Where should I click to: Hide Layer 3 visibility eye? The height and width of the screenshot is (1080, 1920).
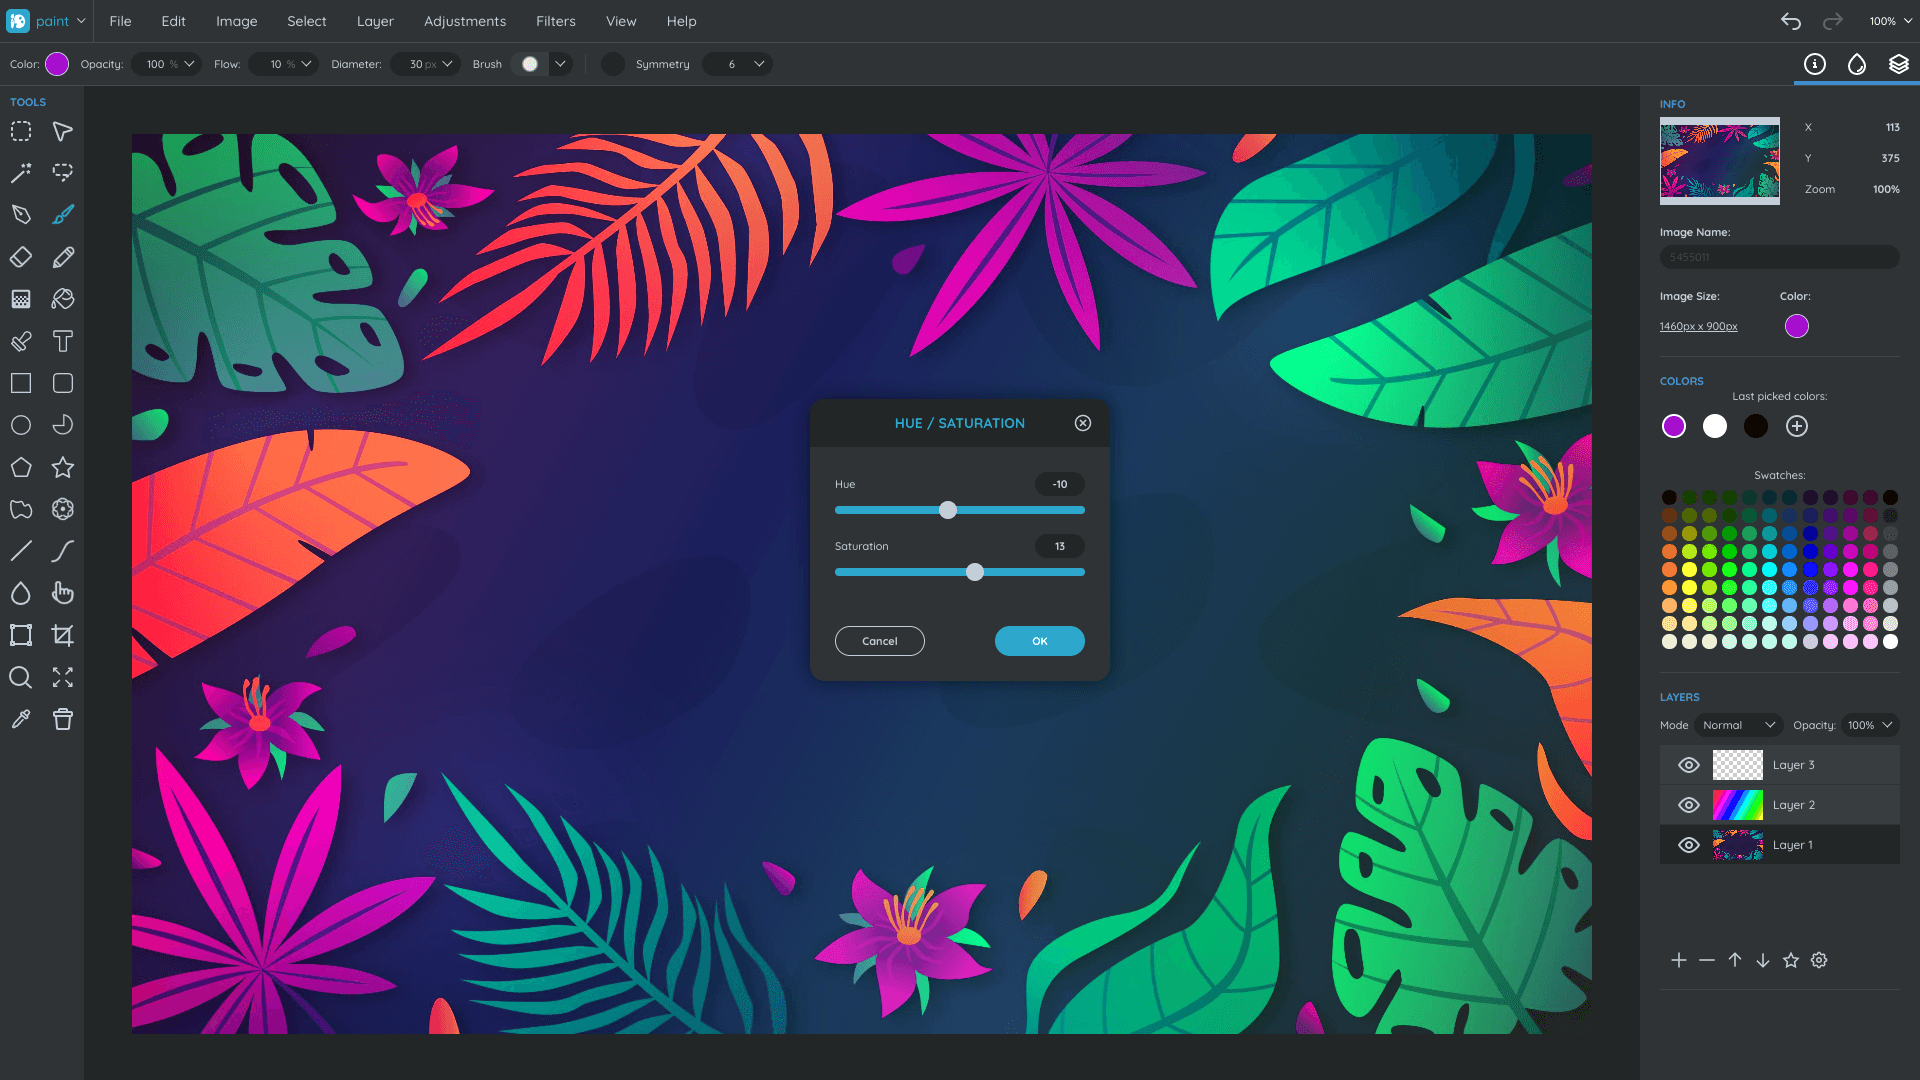pos(1689,765)
